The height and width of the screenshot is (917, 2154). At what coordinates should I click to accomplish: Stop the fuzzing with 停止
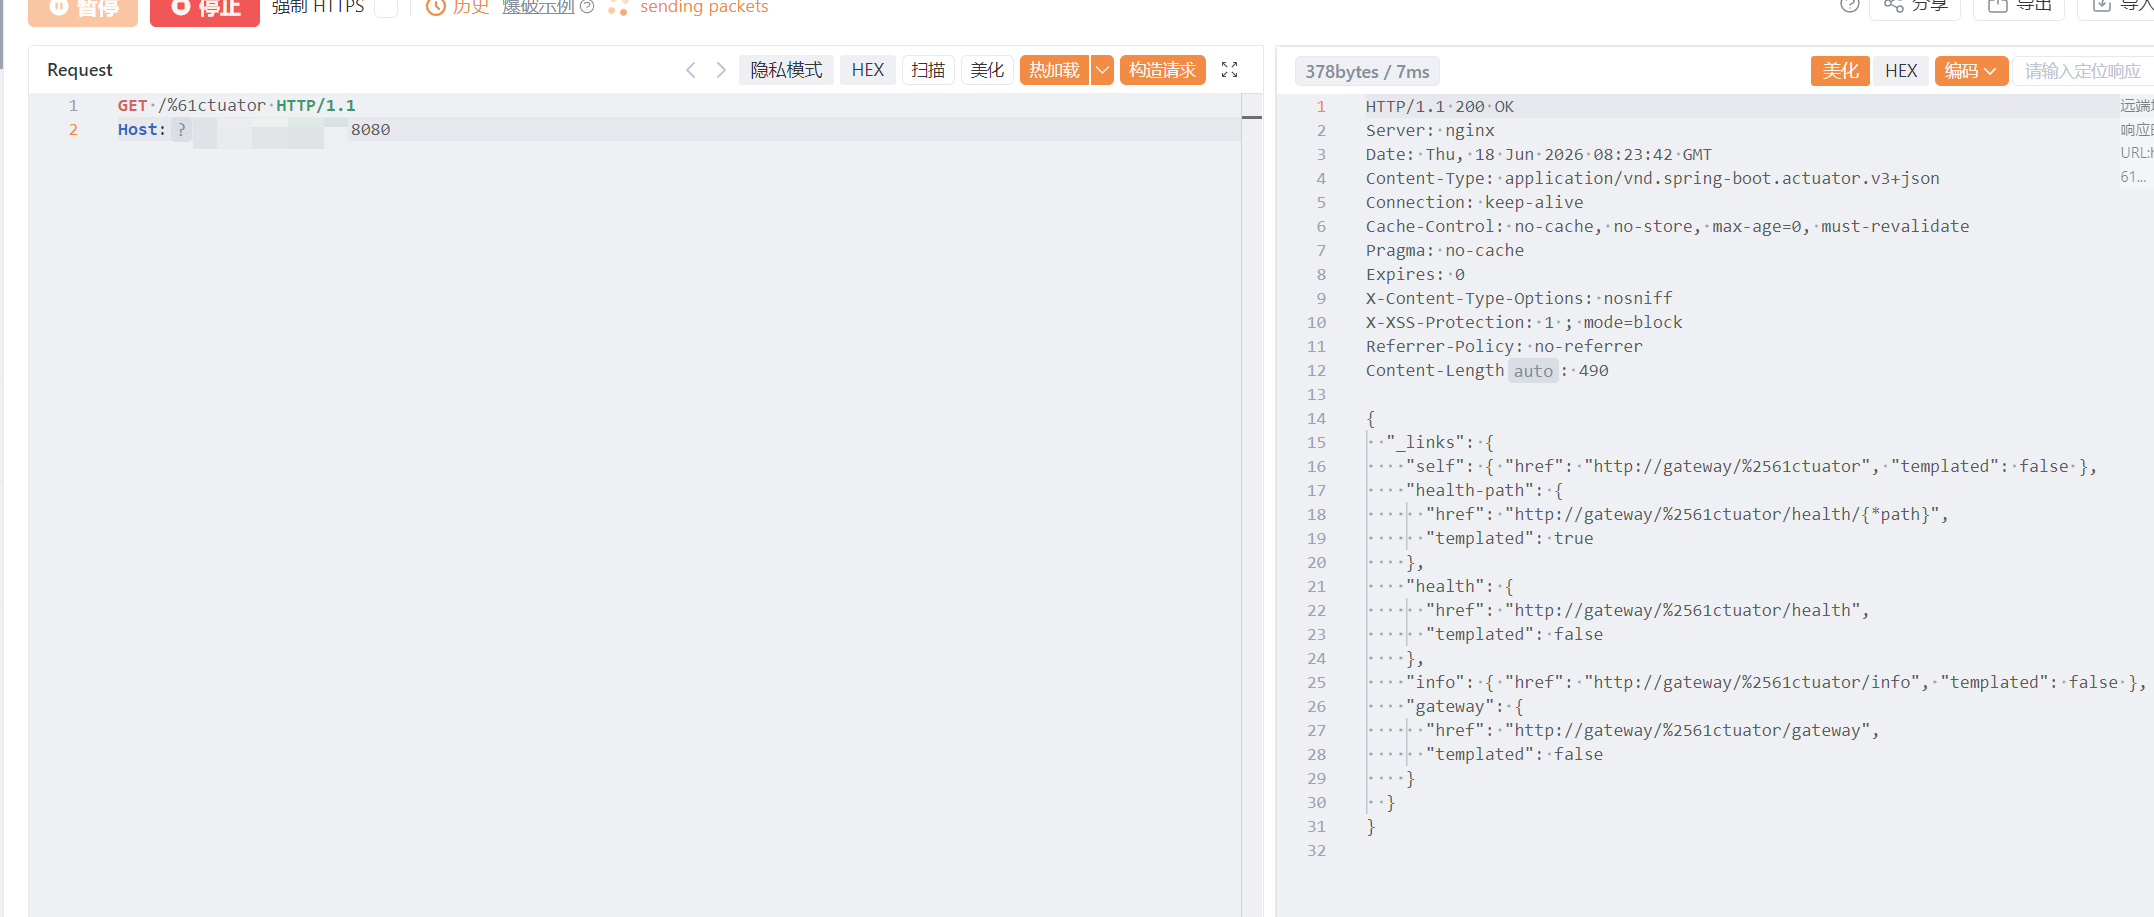coord(205,10)
